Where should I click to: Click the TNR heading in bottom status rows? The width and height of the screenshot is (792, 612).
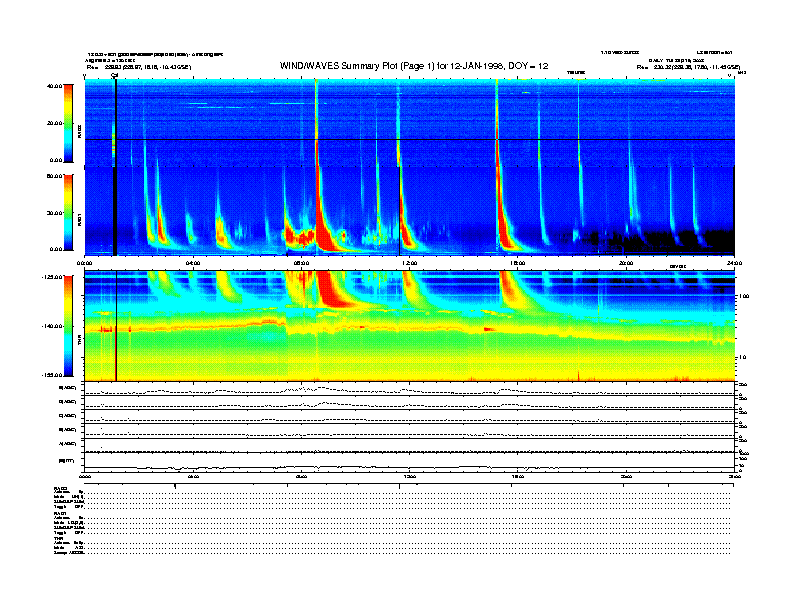tap(58, 539)
